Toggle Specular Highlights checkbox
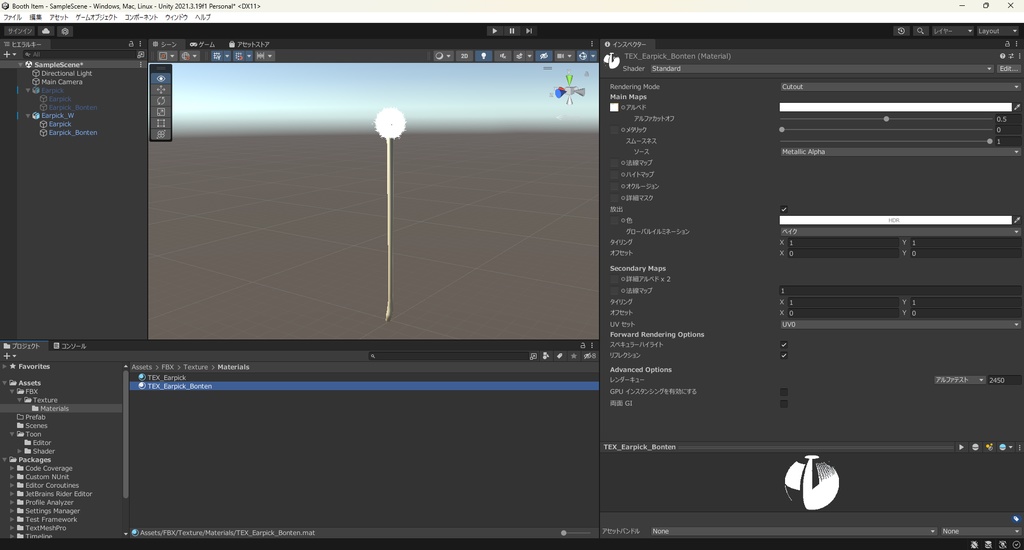This screenshot has height=550, width=1024. click(x=784, y=344)
